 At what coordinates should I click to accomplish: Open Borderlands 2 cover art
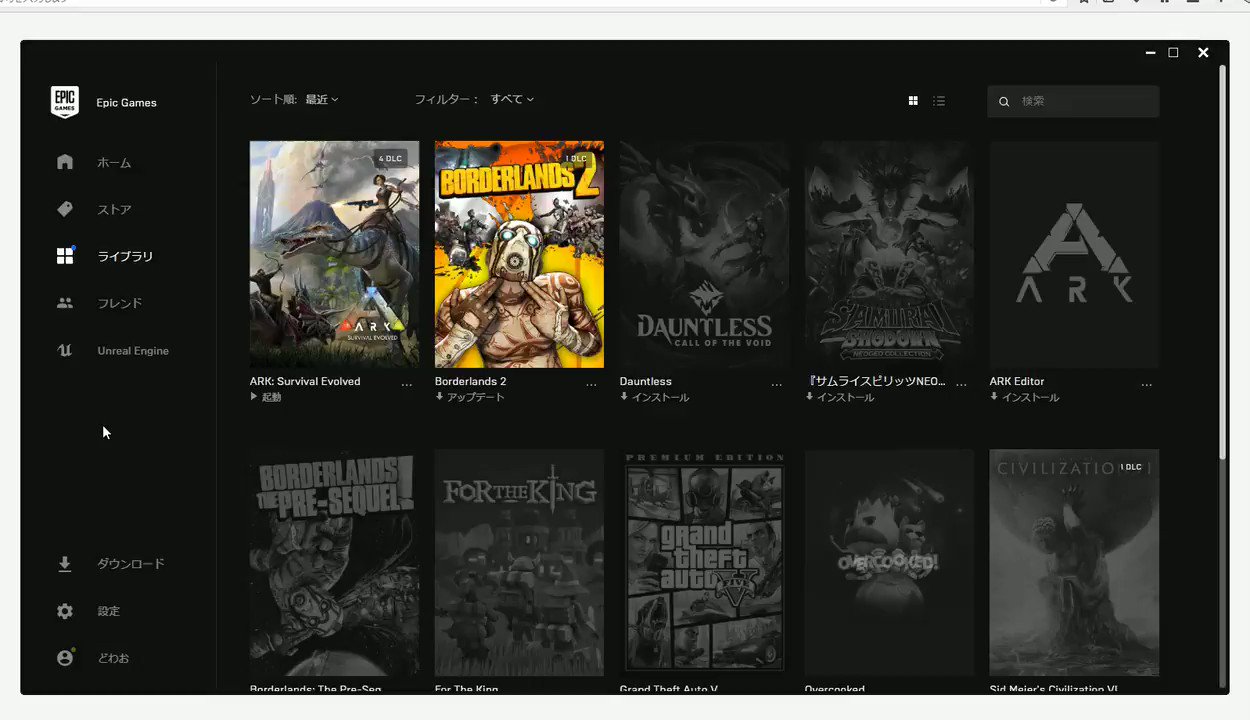point(519,254)
